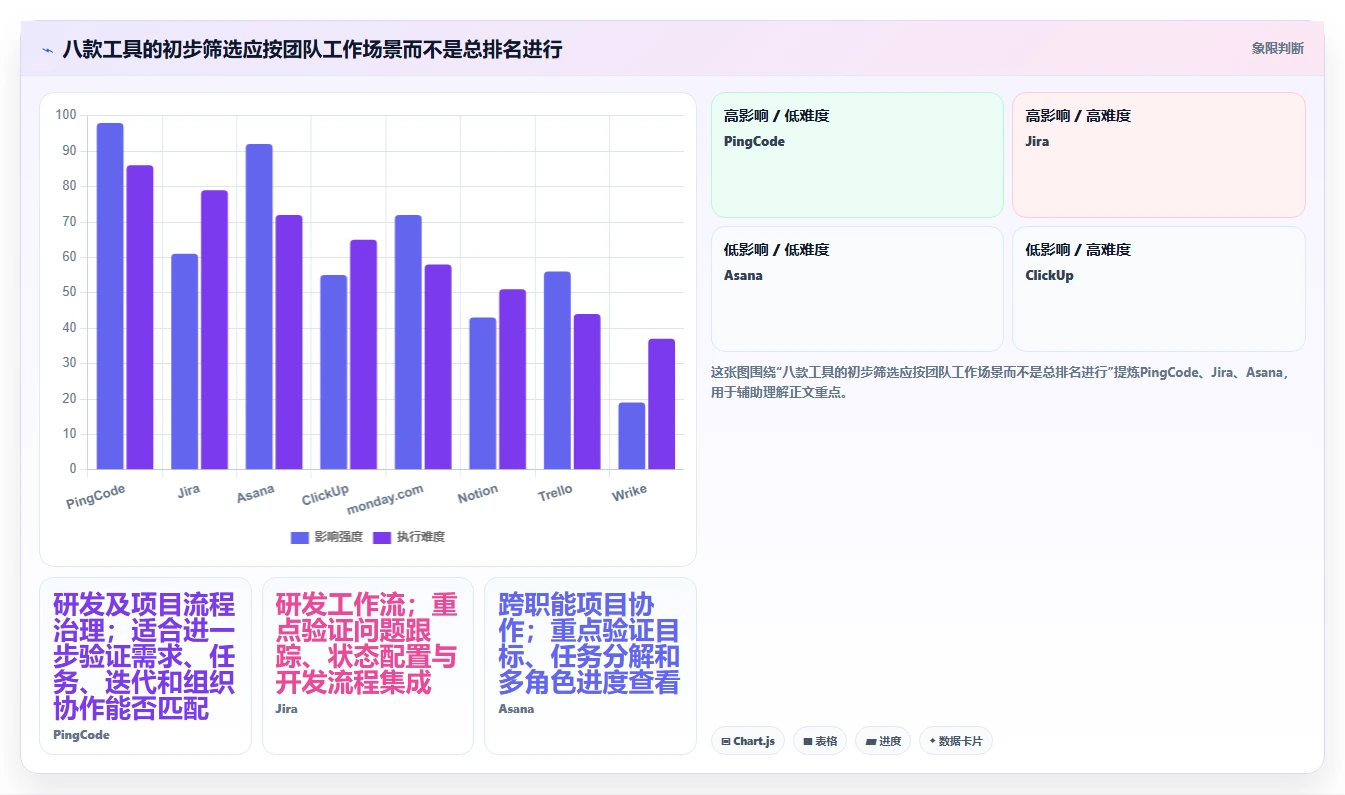Viewport: 1345px width, 795px height.
Task: Click the Jira x-axis label
Action: tap(188, 491)
